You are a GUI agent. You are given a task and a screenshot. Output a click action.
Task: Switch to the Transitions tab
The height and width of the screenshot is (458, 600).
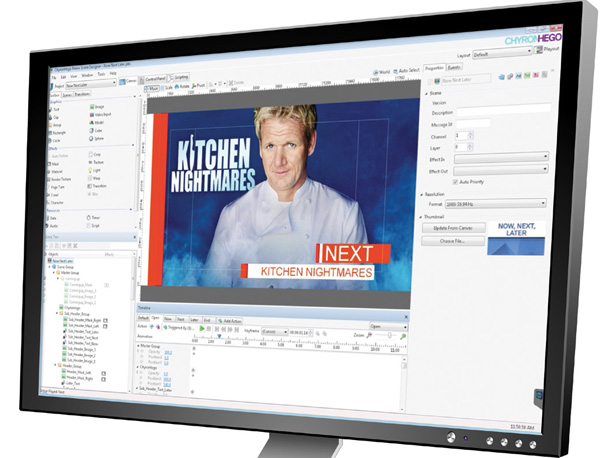tap(82, 94)
